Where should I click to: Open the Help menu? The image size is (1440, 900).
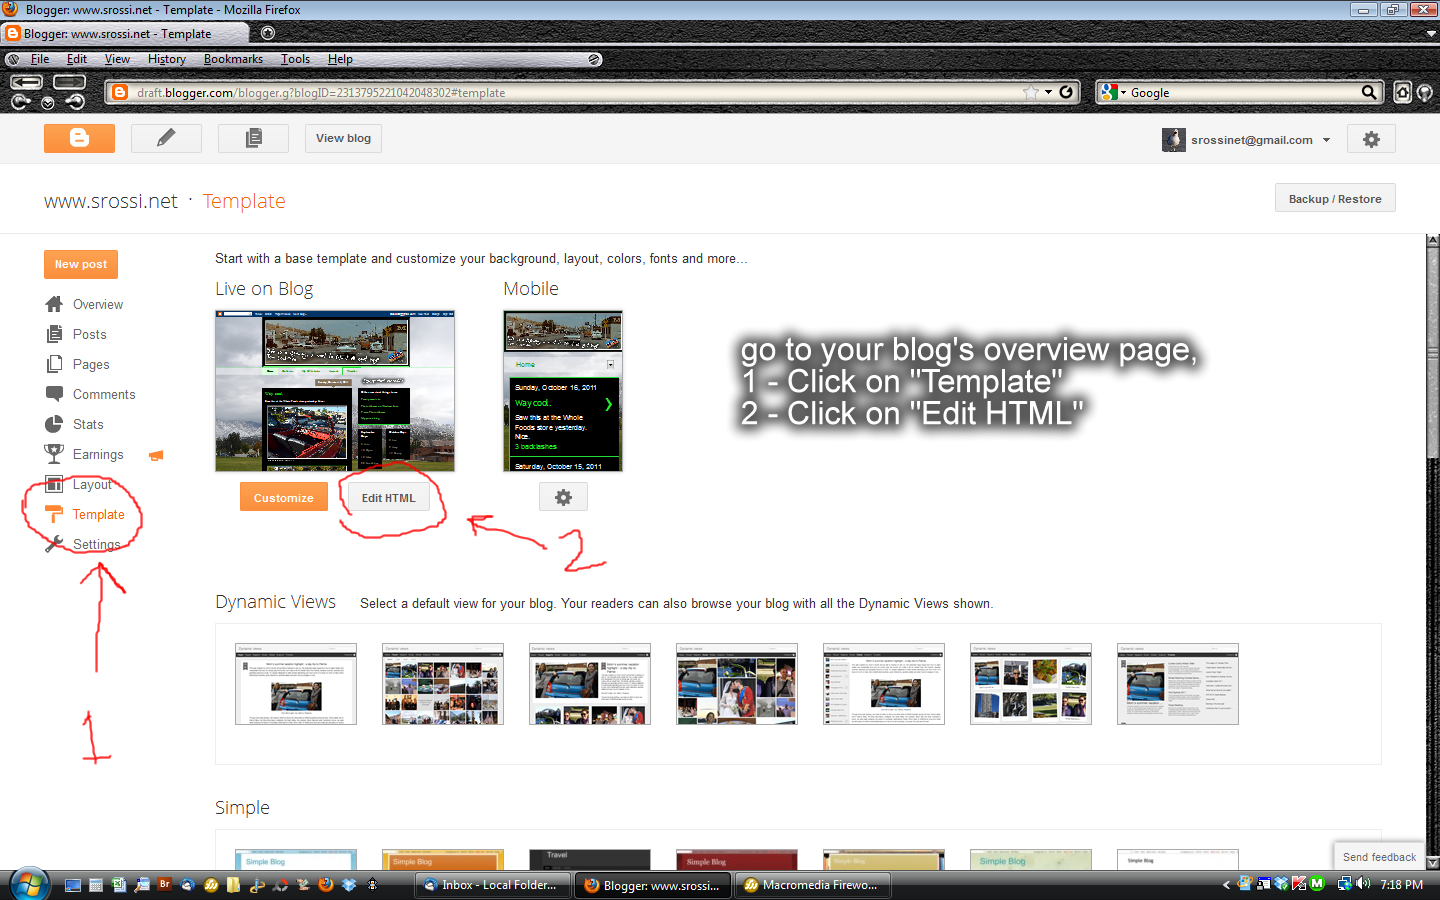[340, 59]
